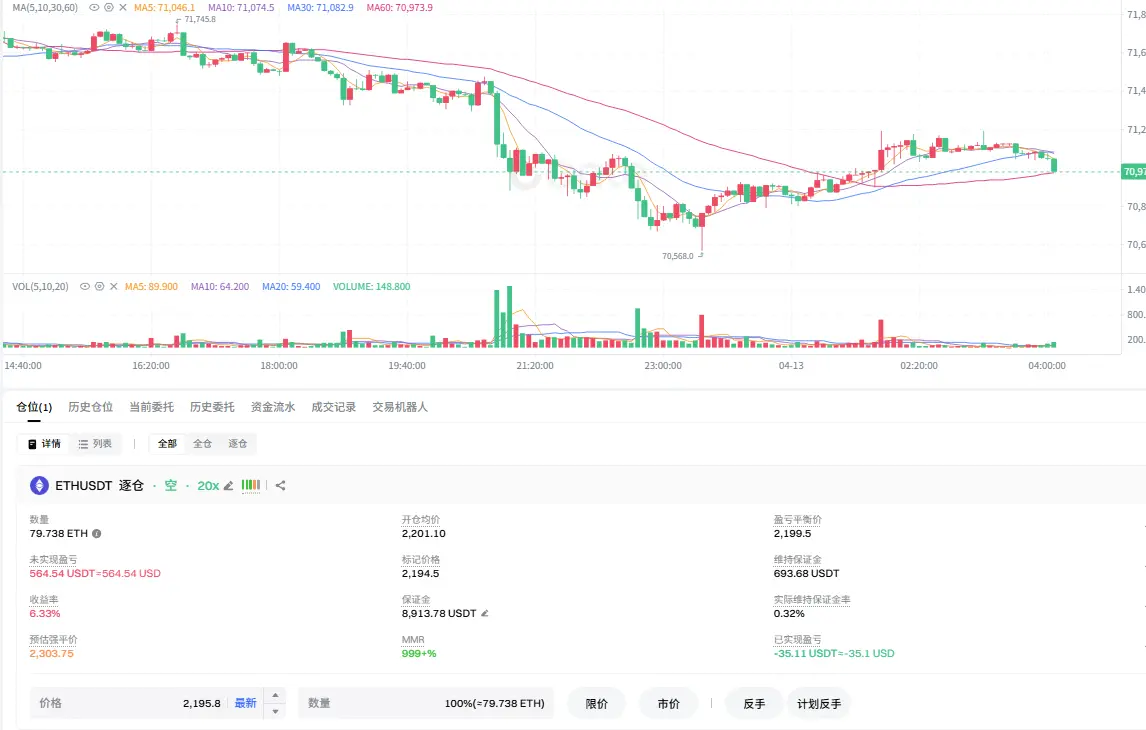Click the MA10: 71,074.5 legend value
This screenshot has height=730, width=1146.
(241, 7)
